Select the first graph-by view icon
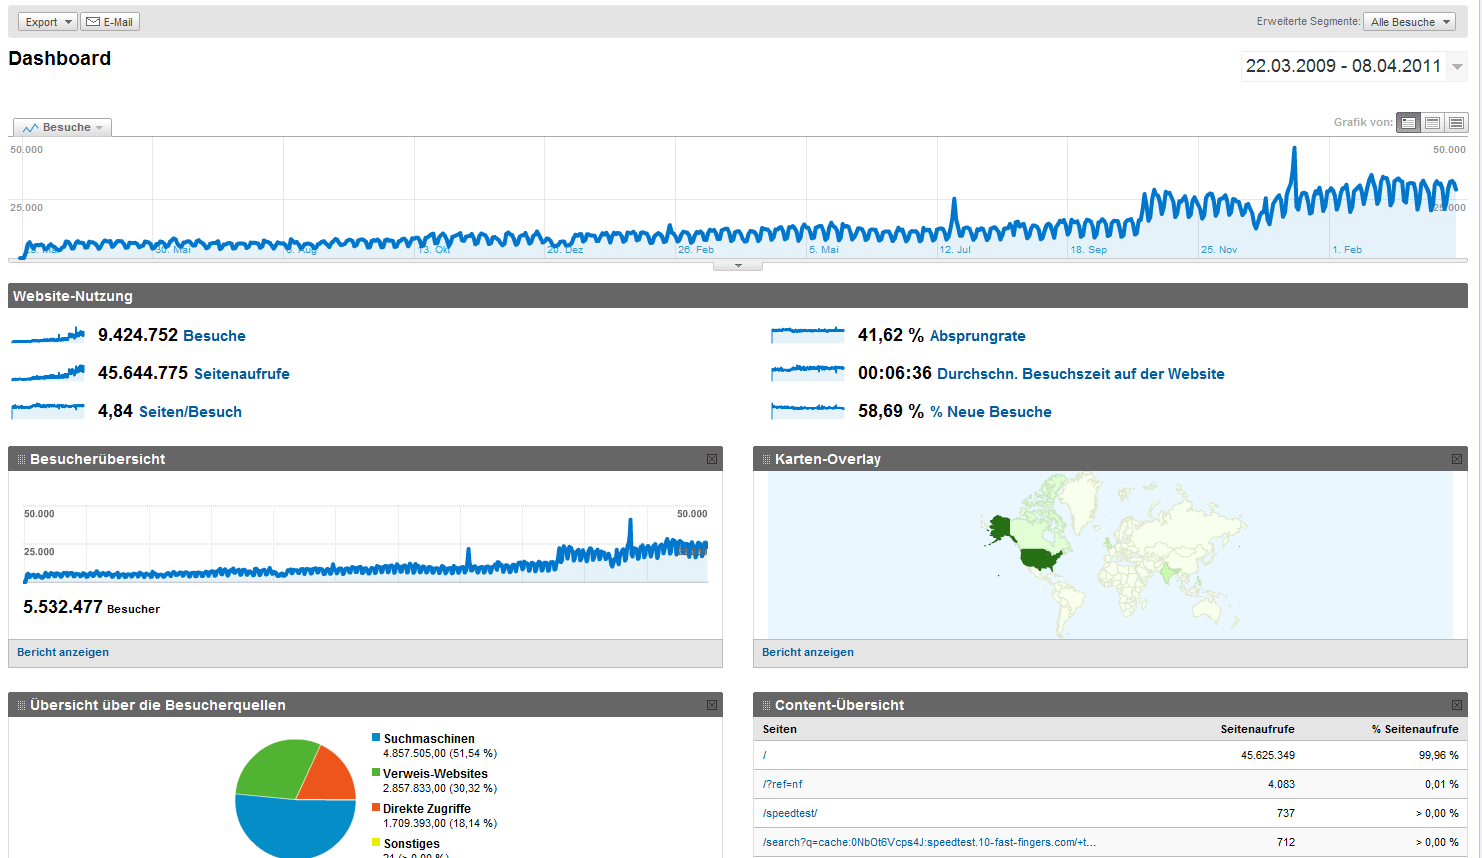This screenshot has height=858, width=1482. (x=1408, y=122)
